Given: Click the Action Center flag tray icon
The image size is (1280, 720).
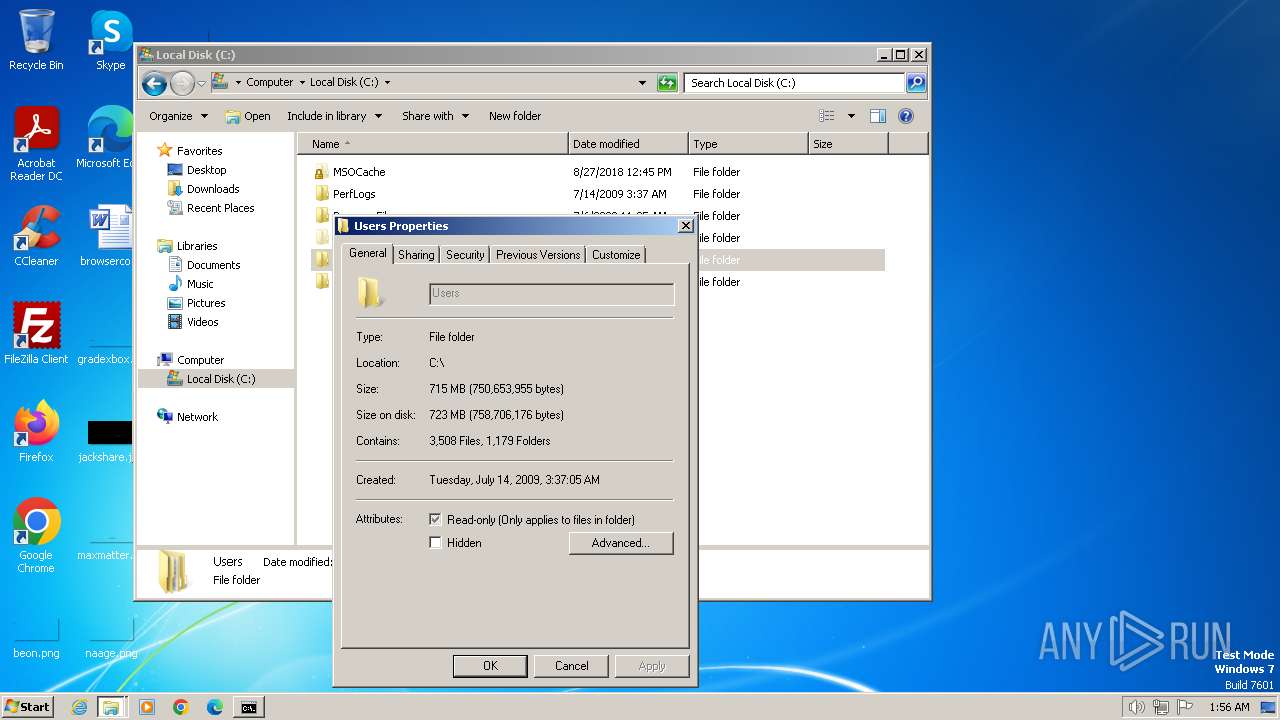Looking at the screenshot, I should pyautogui.click(x=1184, y=707).
